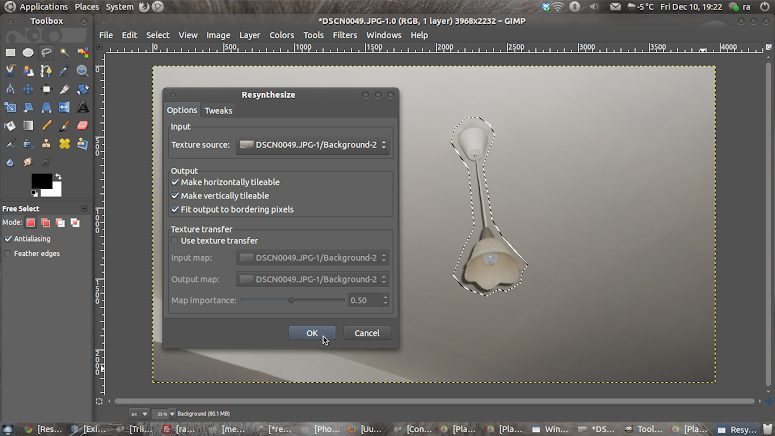This screenshot has height=436, width=775.
Task: Select the Rectangle Select tool
Action: pyautogui.click(x=10, y=52)
